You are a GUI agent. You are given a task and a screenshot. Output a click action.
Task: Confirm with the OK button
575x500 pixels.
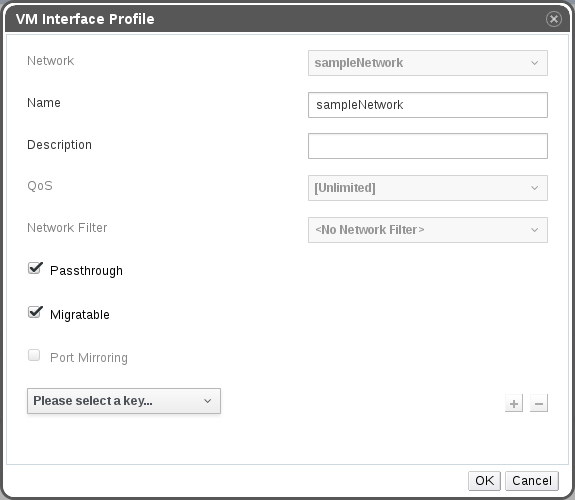[484, 481]
